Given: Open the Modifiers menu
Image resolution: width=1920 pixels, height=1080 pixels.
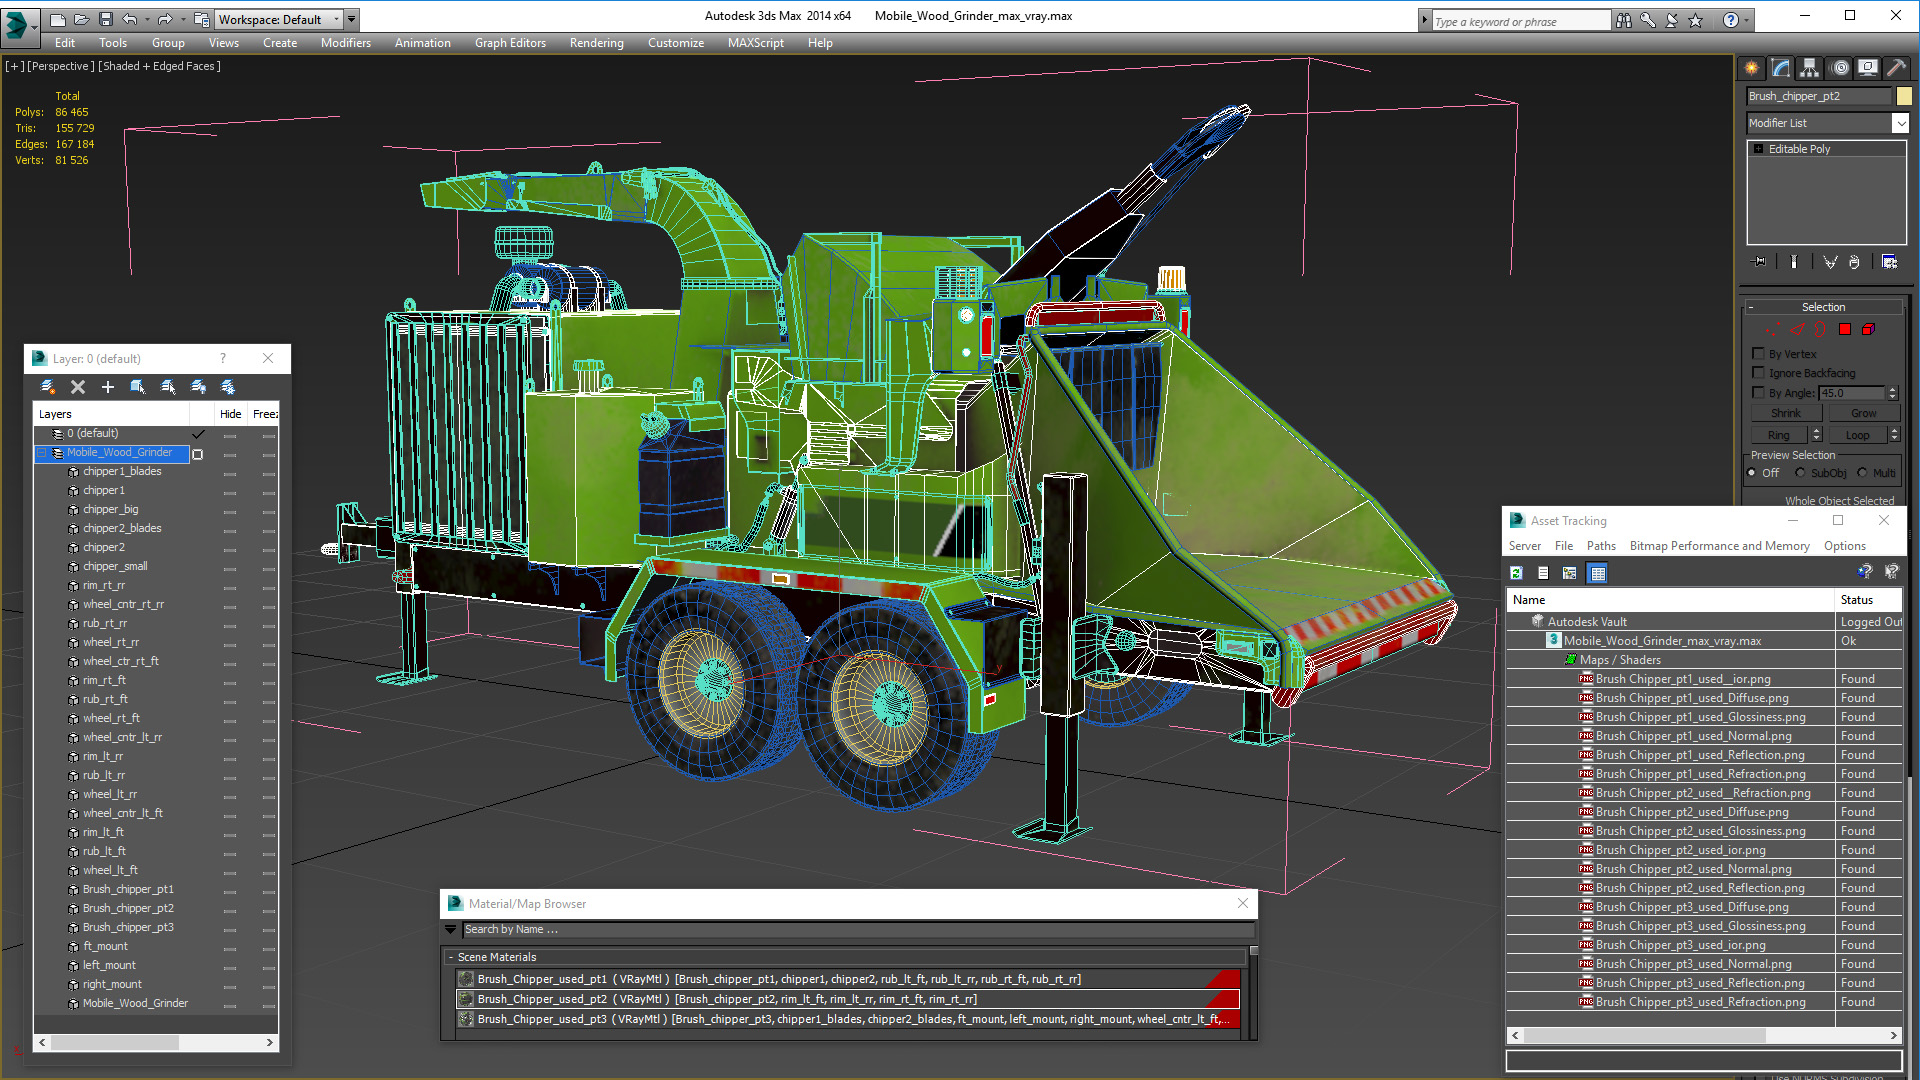Looking at the screenshot, I should 346,43.
